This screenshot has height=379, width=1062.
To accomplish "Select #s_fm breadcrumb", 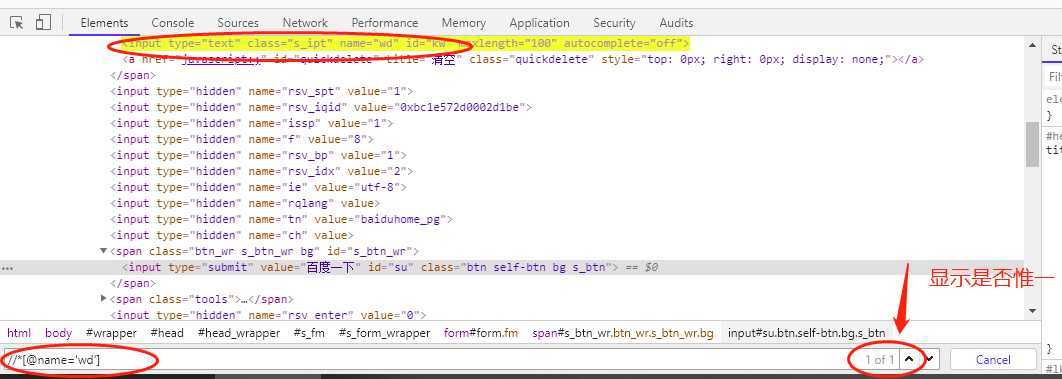I will tap(309, 333).
